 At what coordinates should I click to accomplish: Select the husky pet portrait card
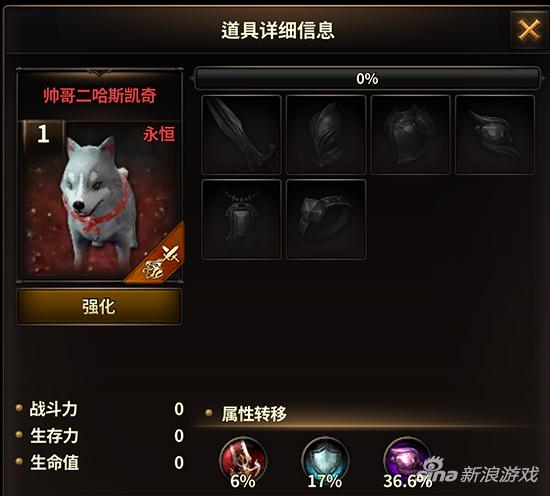pos(100,200)
